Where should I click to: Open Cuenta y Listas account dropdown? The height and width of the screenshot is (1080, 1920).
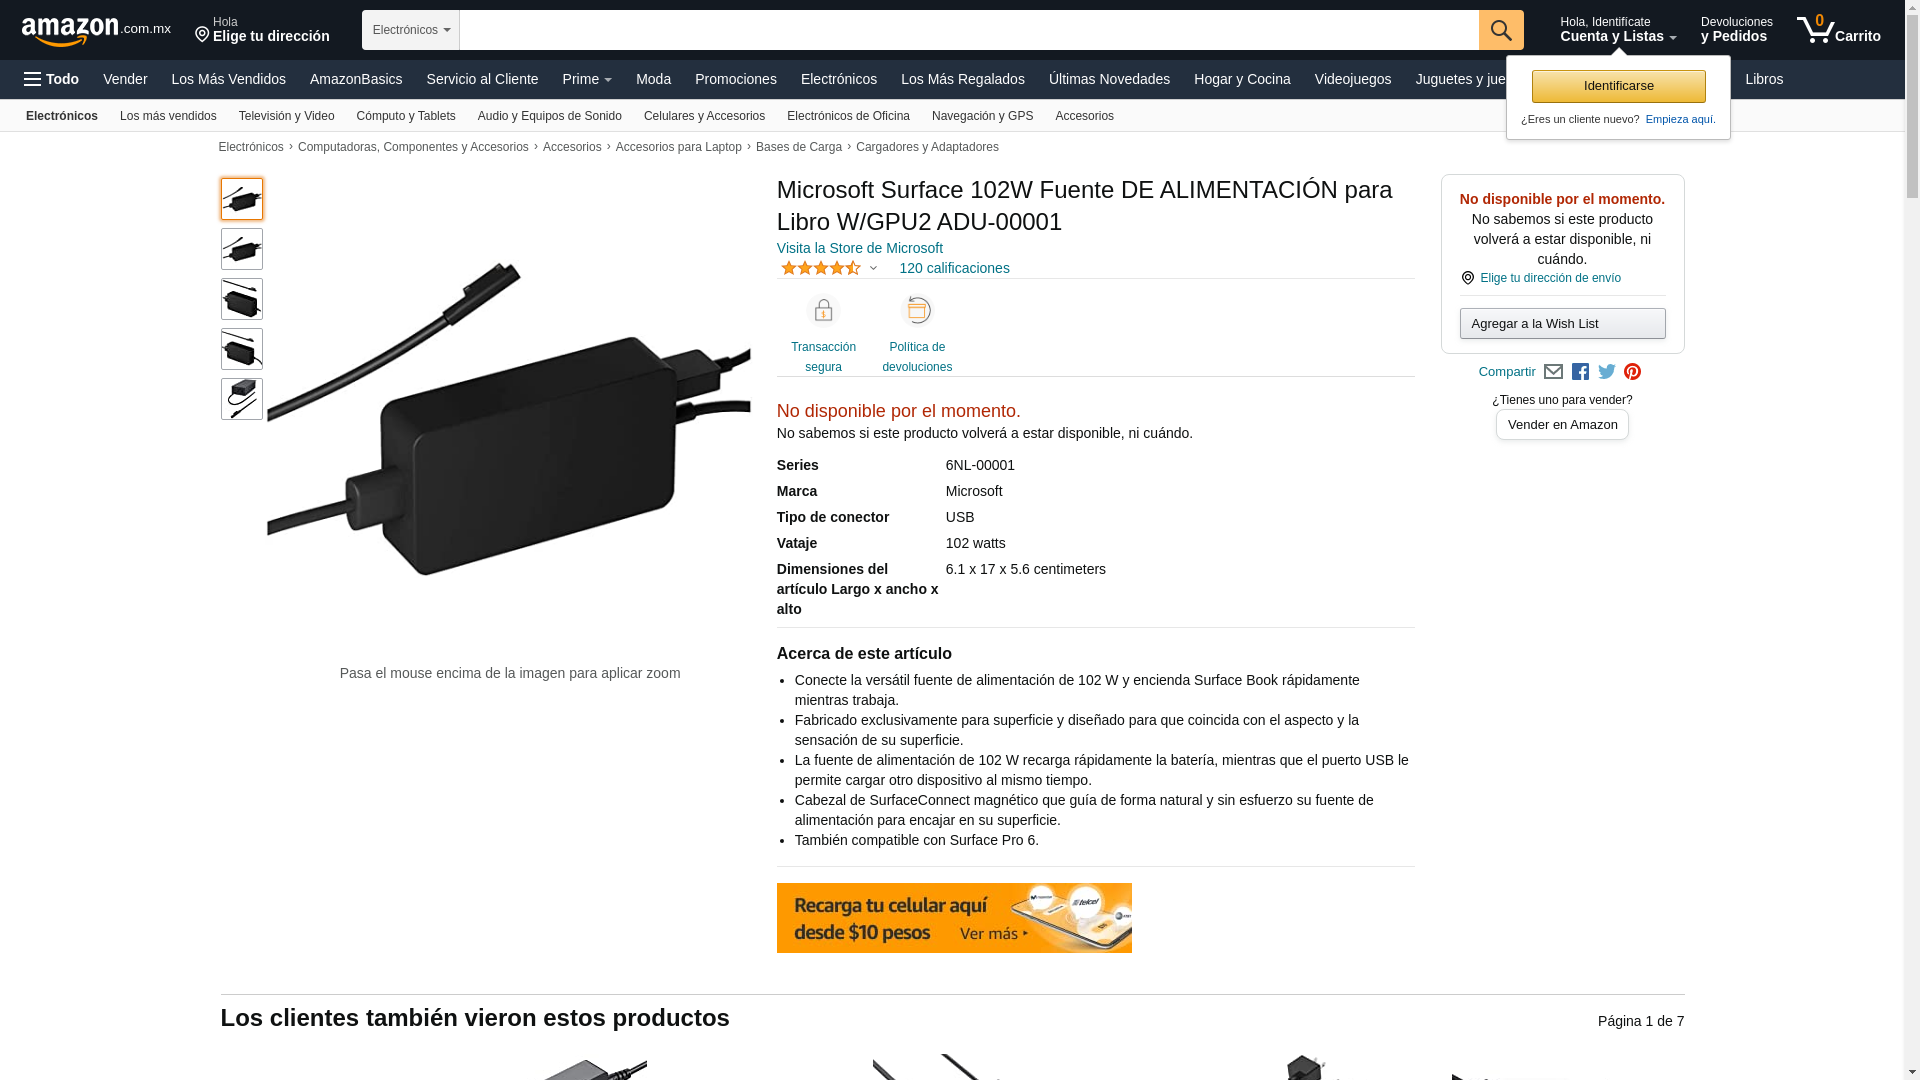1618,30
